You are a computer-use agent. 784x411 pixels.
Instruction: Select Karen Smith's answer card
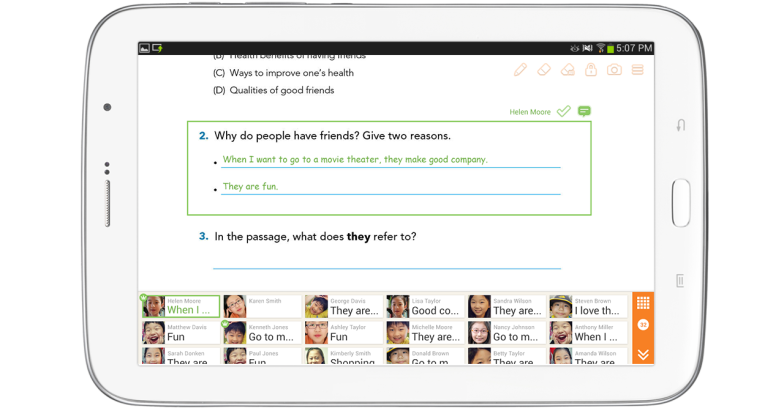click(x=260, y=306)
